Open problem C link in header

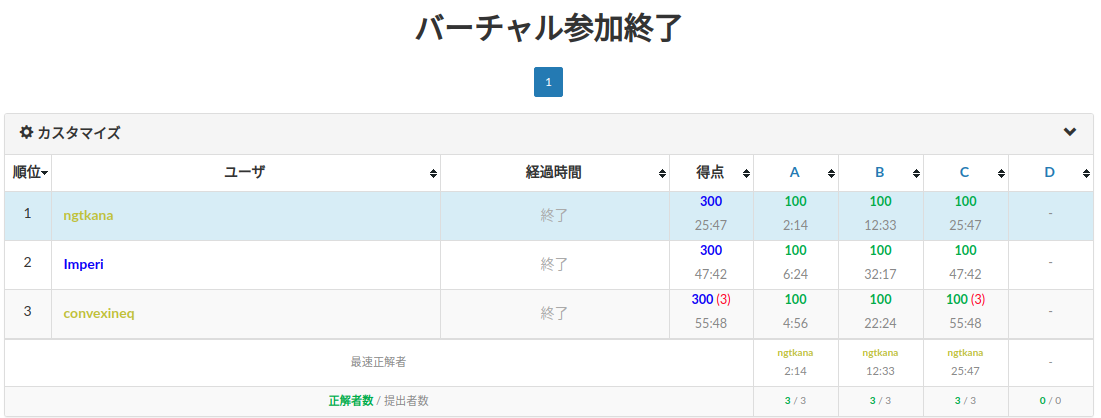pos(965,173)
